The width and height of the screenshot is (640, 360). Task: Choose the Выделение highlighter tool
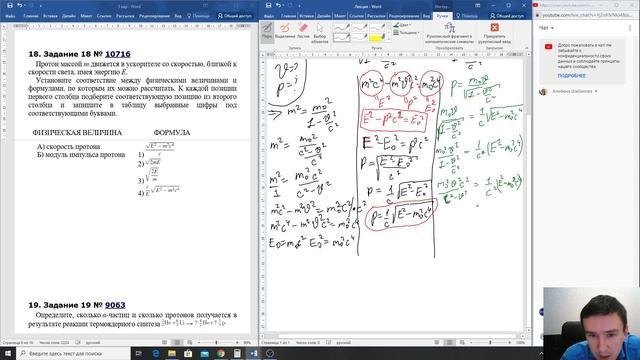pyautogui.click(x=285, y=31)
